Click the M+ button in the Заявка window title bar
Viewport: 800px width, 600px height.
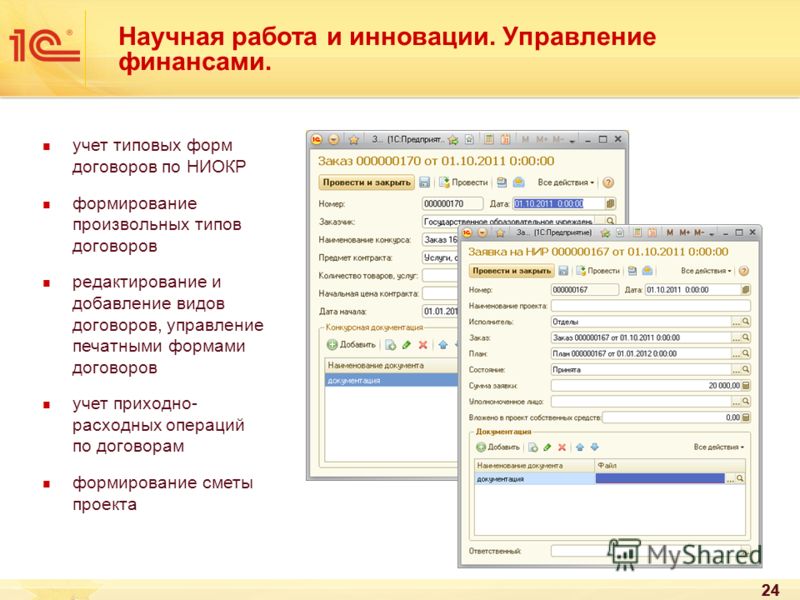(684, 233)
